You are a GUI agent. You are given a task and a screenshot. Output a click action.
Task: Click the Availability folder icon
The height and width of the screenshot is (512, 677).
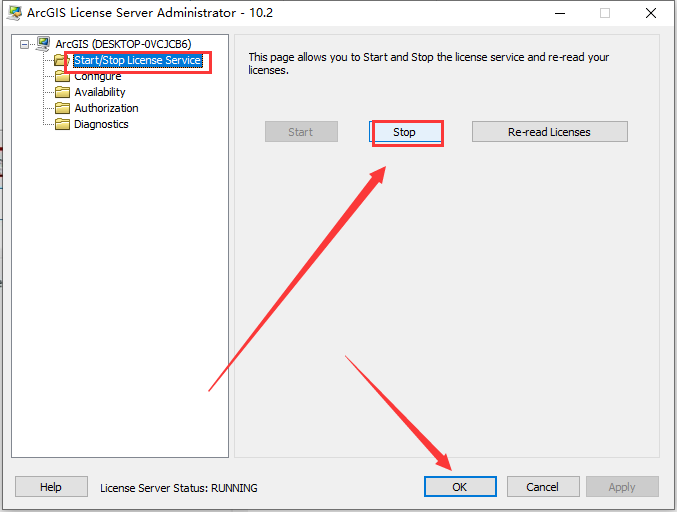[x=62, y=92]
